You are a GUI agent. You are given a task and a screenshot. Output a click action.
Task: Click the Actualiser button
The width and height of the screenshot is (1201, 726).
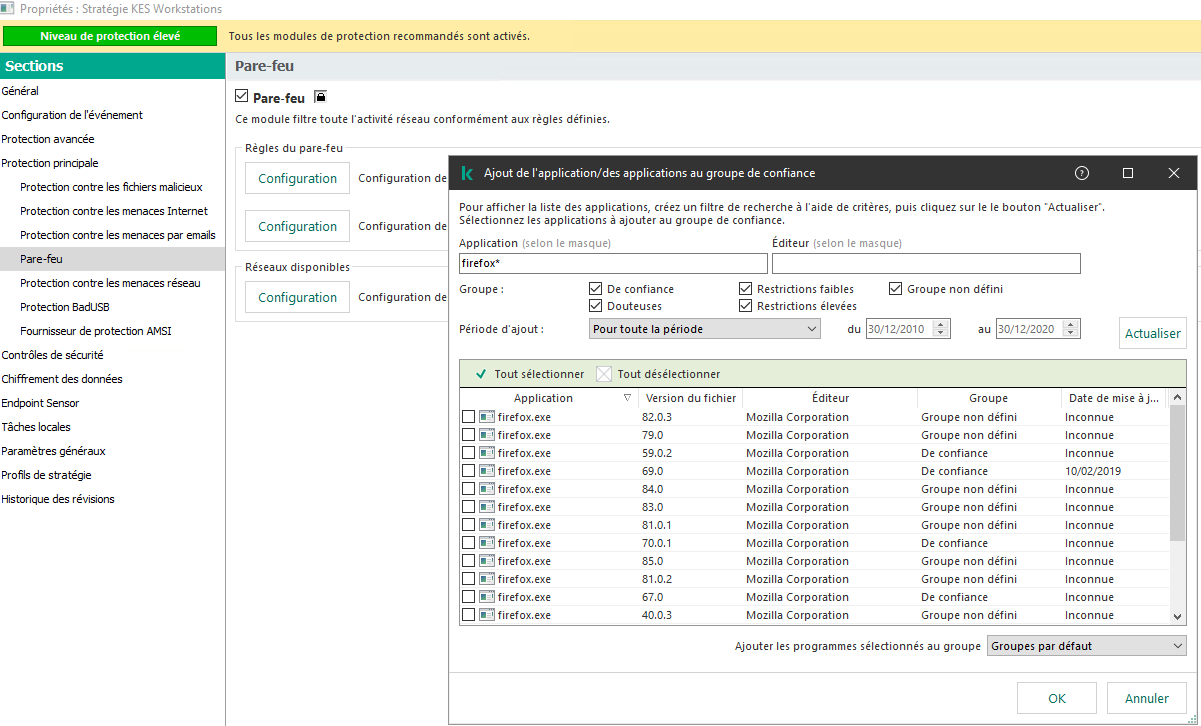coord(1152,333)
